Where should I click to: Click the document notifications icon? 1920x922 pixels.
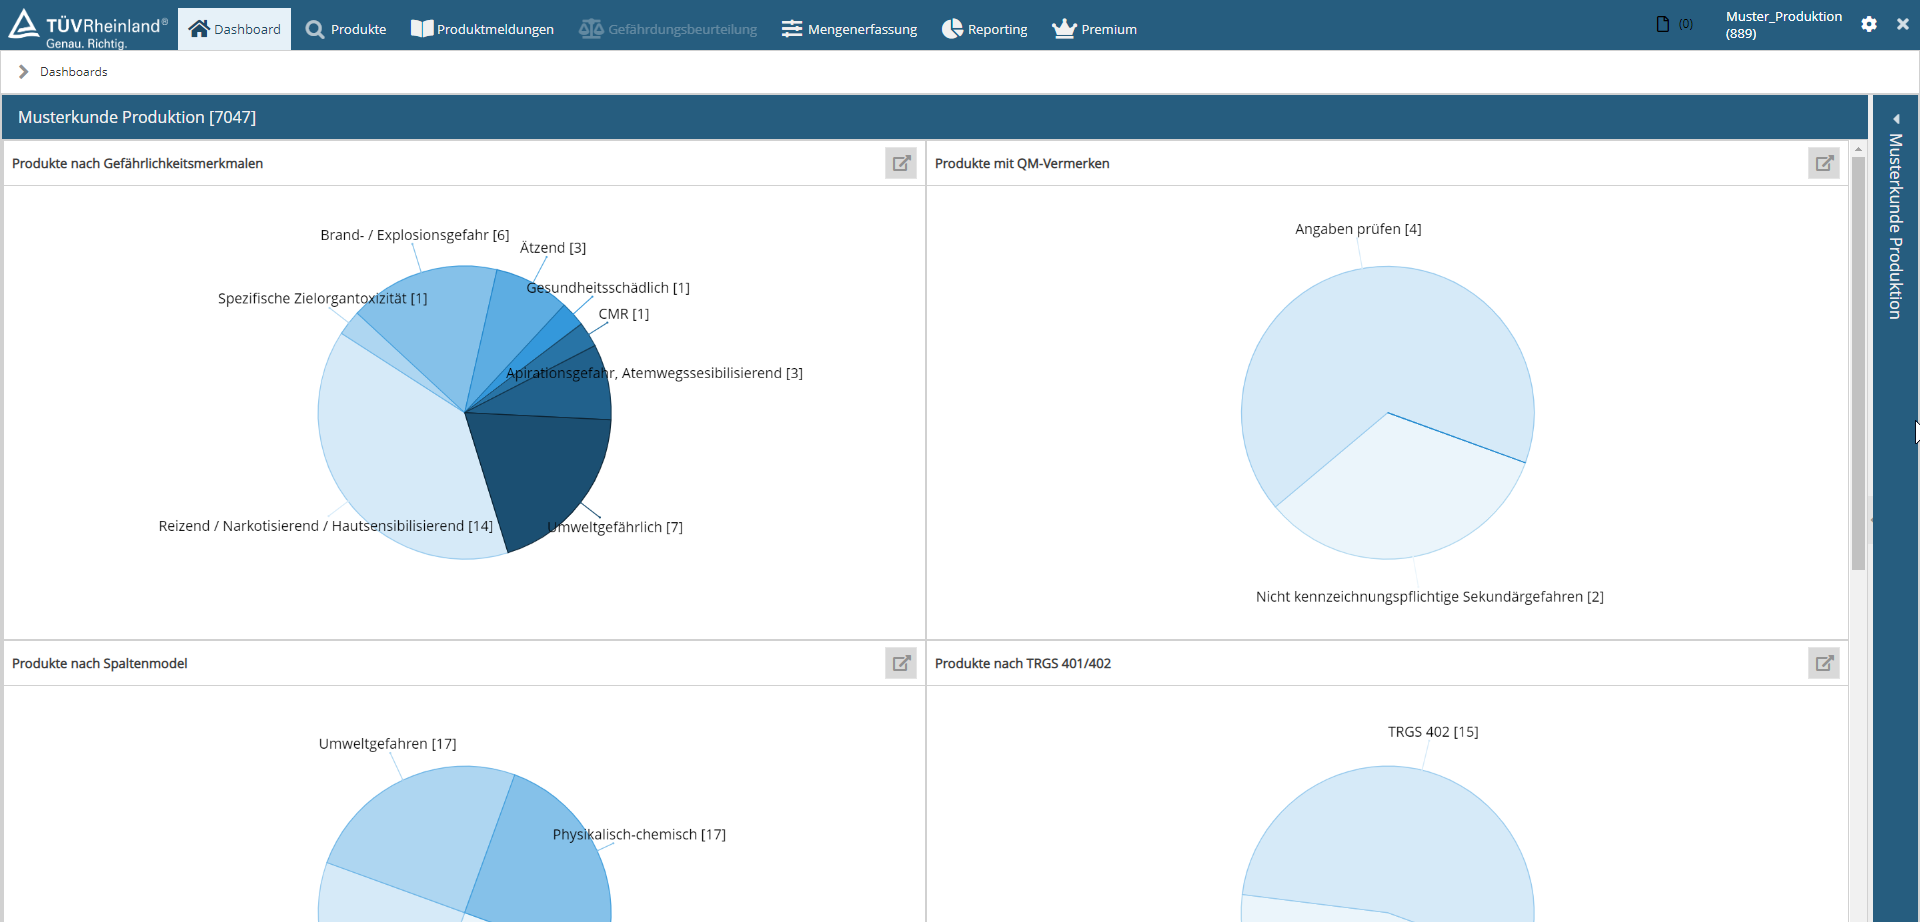coord(1663,24)
